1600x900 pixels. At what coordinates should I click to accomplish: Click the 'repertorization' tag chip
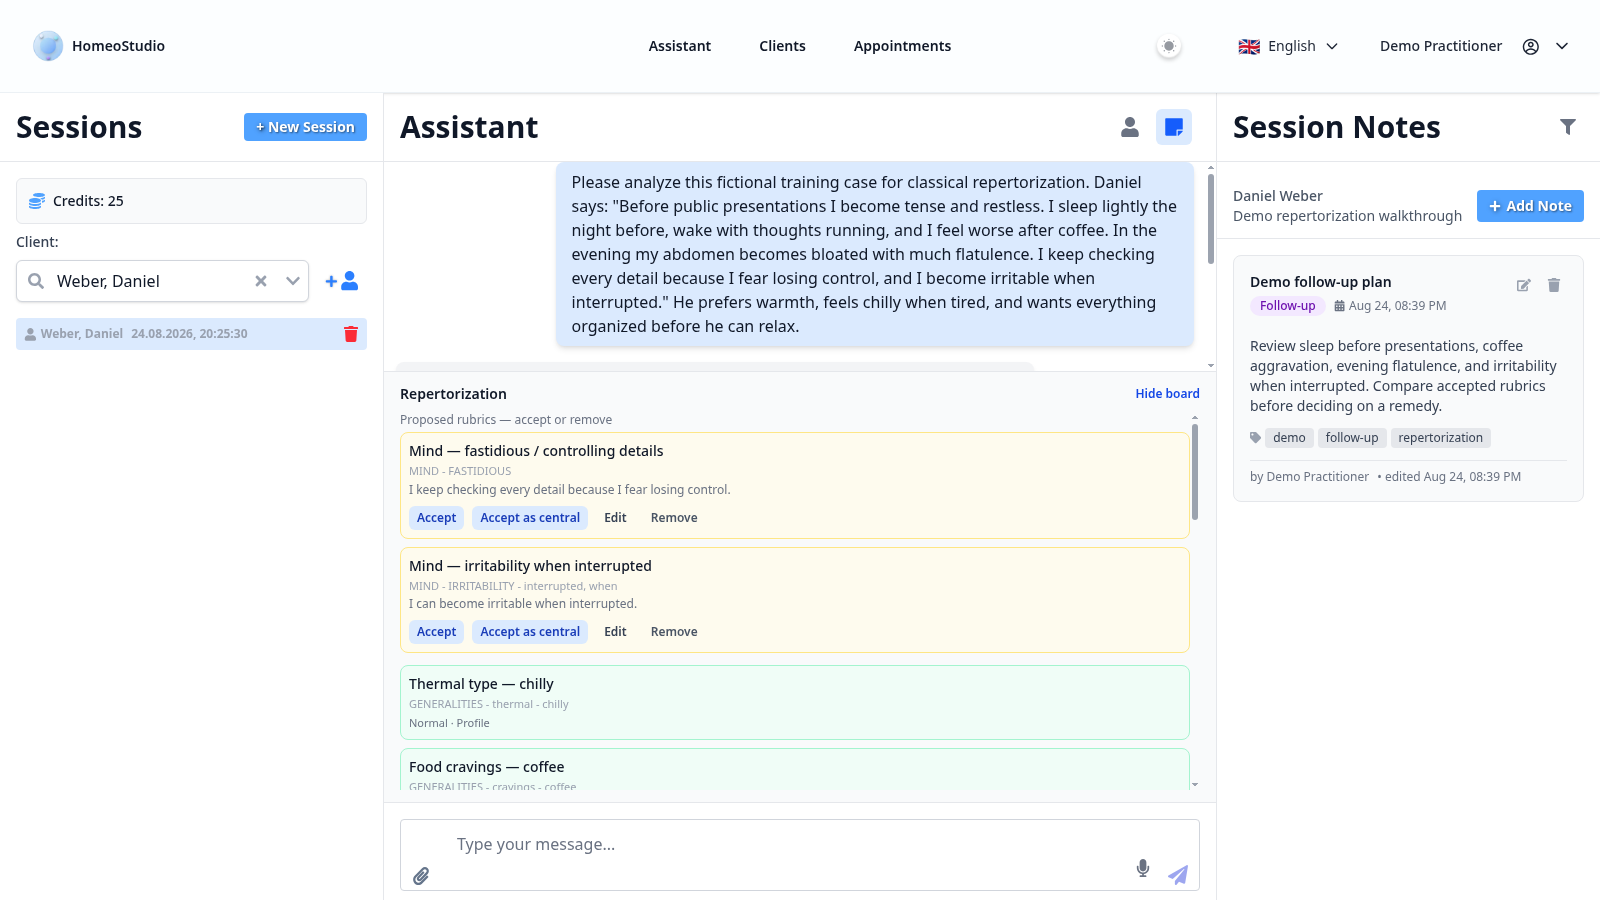pyautogui.click(x=1440, y=438)
